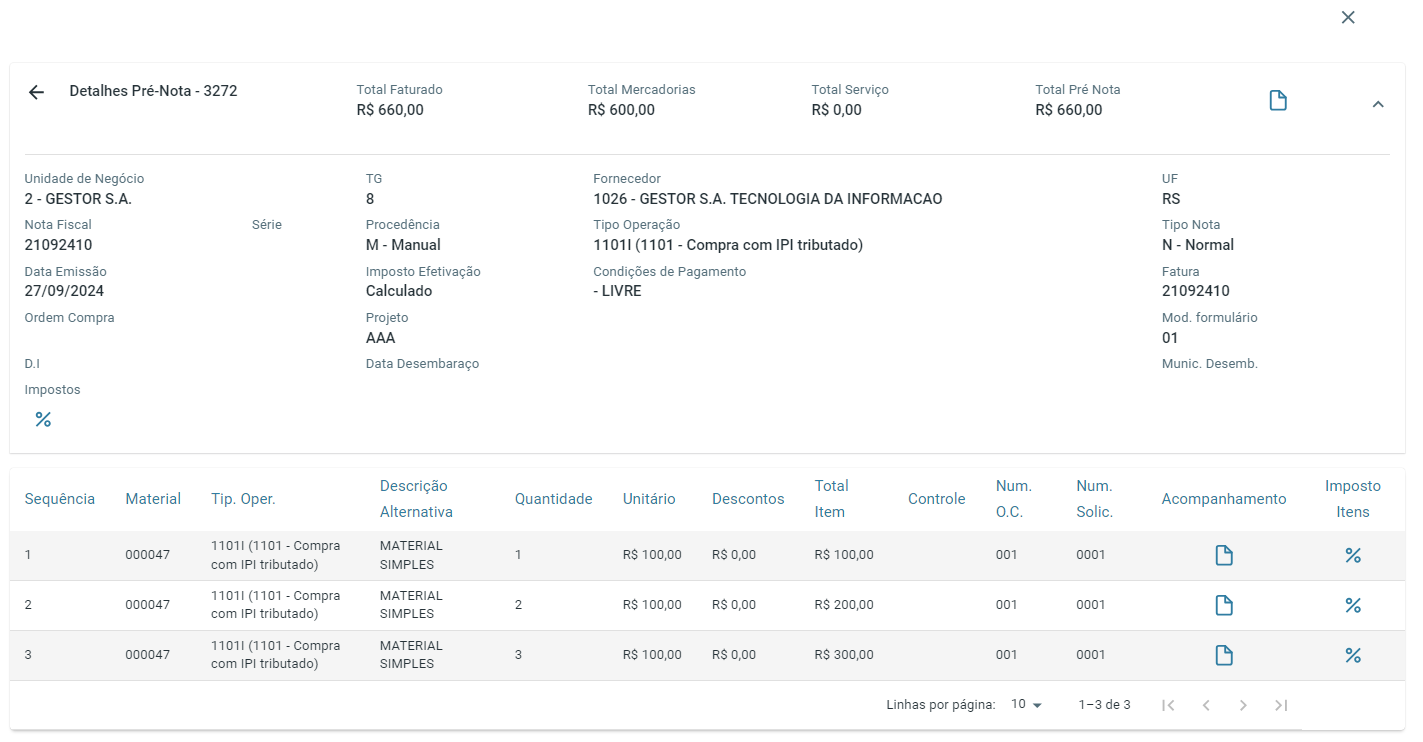
Task: Jump to the first page of items
Action: [x=1168, y=705]
